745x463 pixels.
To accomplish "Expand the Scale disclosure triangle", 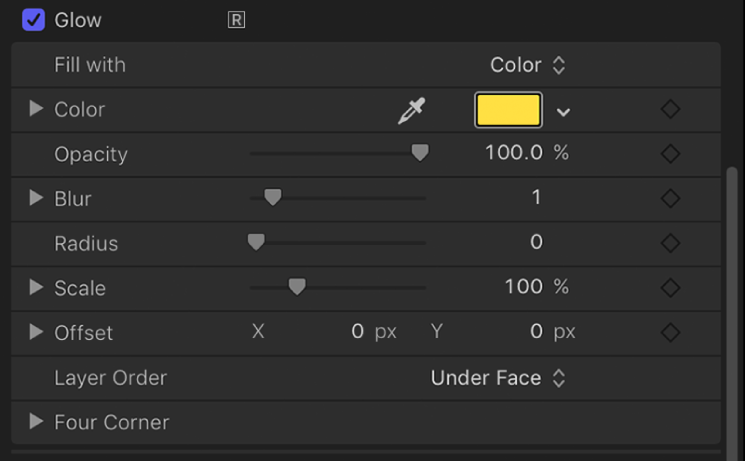I will (x=37, y=287).
